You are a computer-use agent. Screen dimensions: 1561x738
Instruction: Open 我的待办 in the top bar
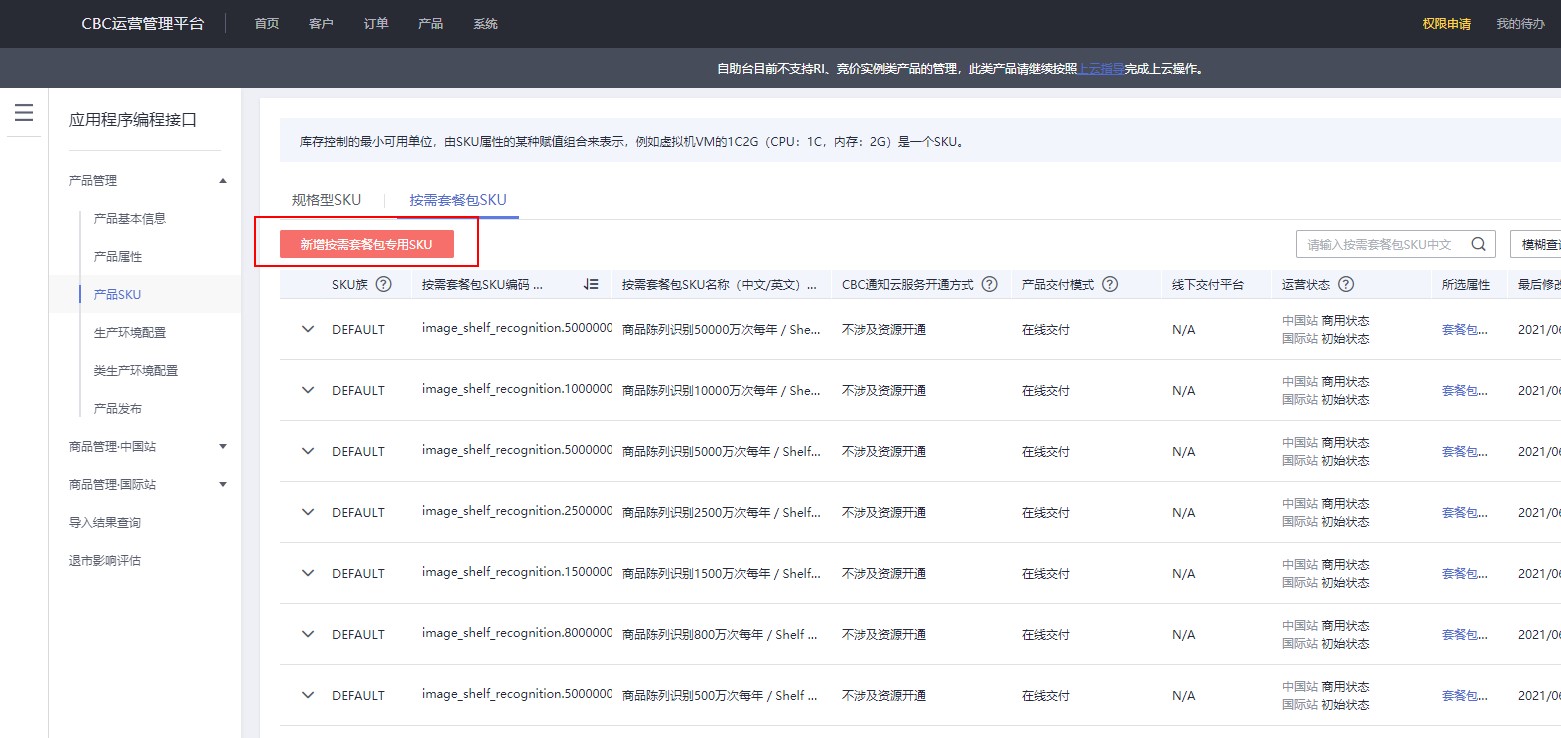pos(1520,24)
